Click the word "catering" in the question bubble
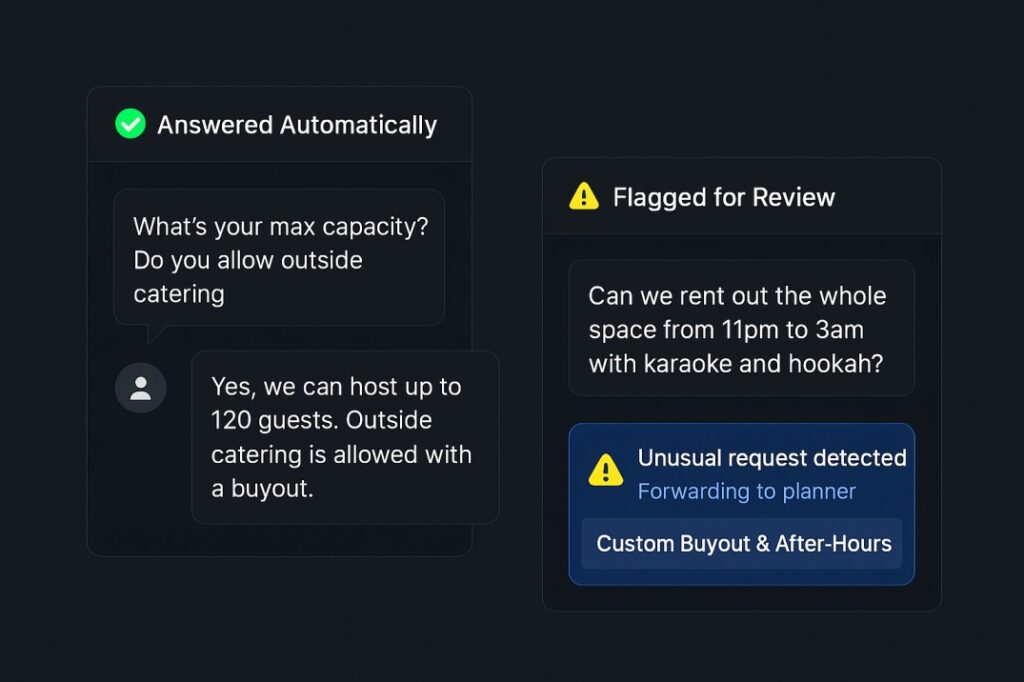The height and width of the screenshot is (682, 1024). pos(179,293)
